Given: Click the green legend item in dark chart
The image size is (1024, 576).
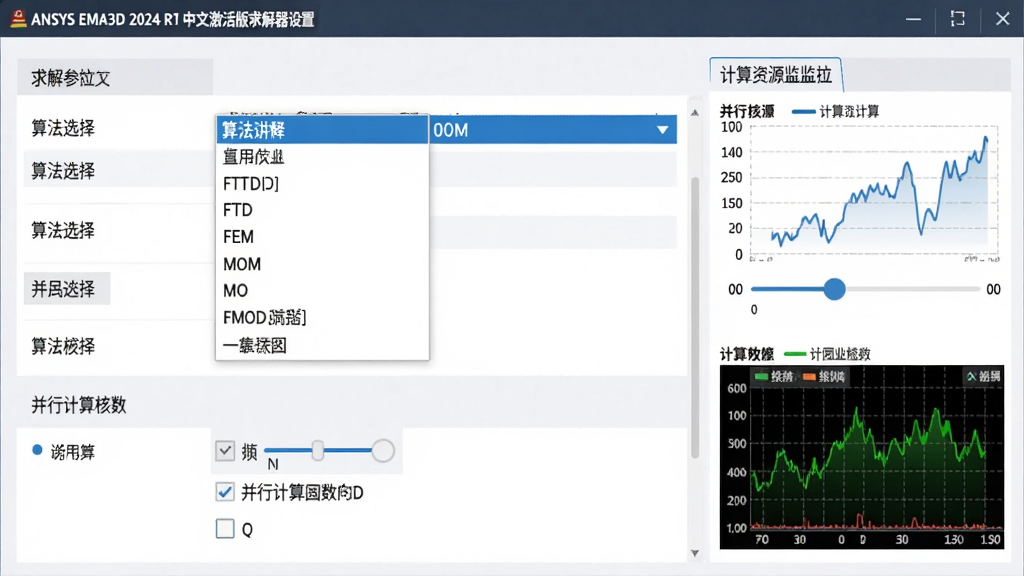Looking at the screenshot, I should 774,376.
